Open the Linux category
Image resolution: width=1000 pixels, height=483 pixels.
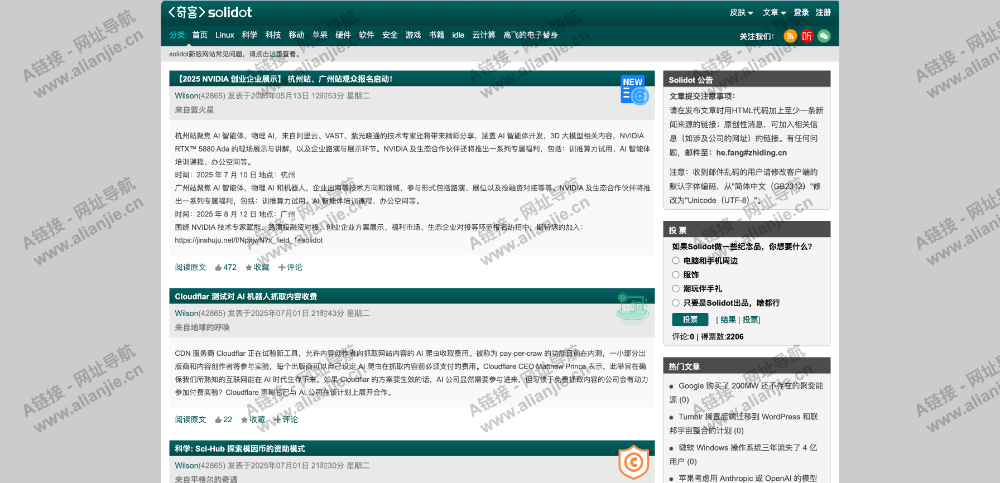224,35
